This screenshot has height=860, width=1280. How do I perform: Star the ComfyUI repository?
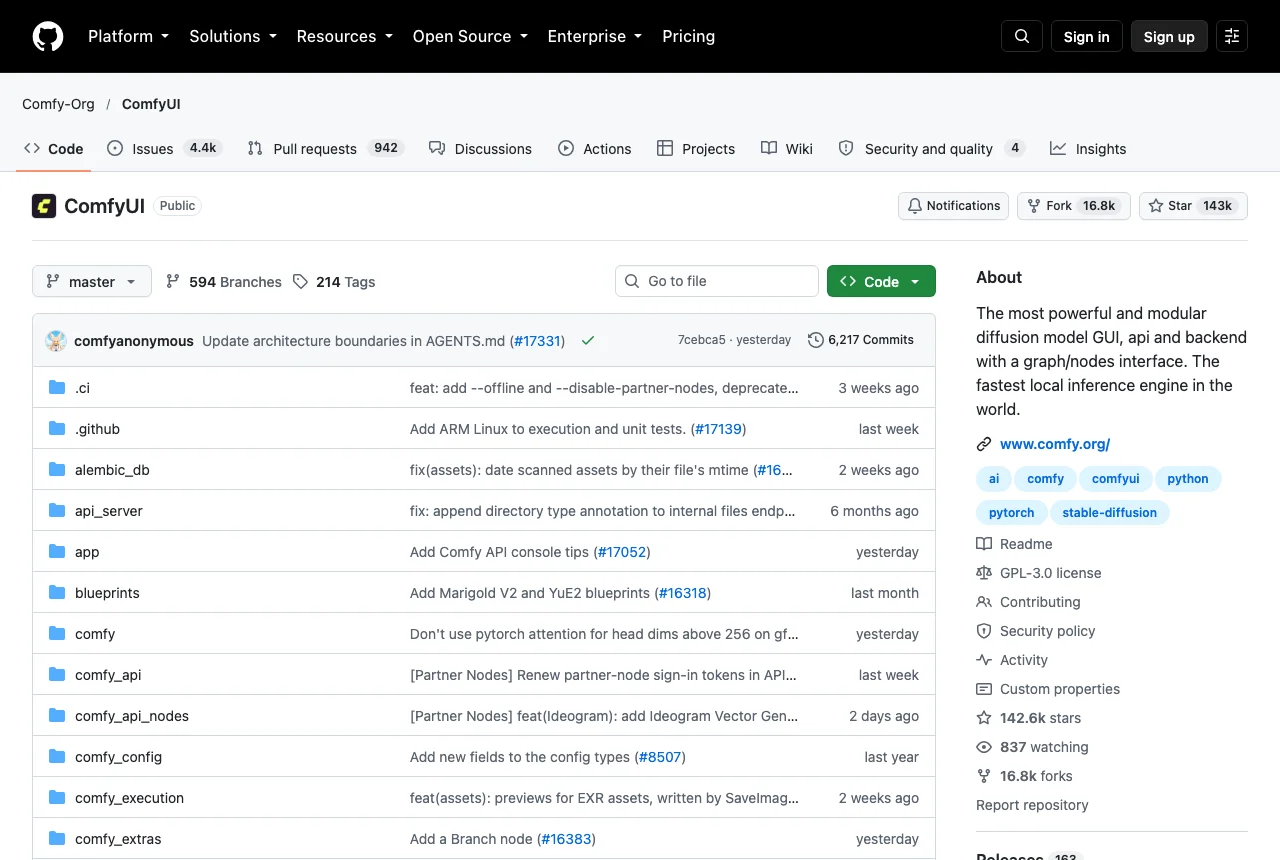[x=1193, y=206]
